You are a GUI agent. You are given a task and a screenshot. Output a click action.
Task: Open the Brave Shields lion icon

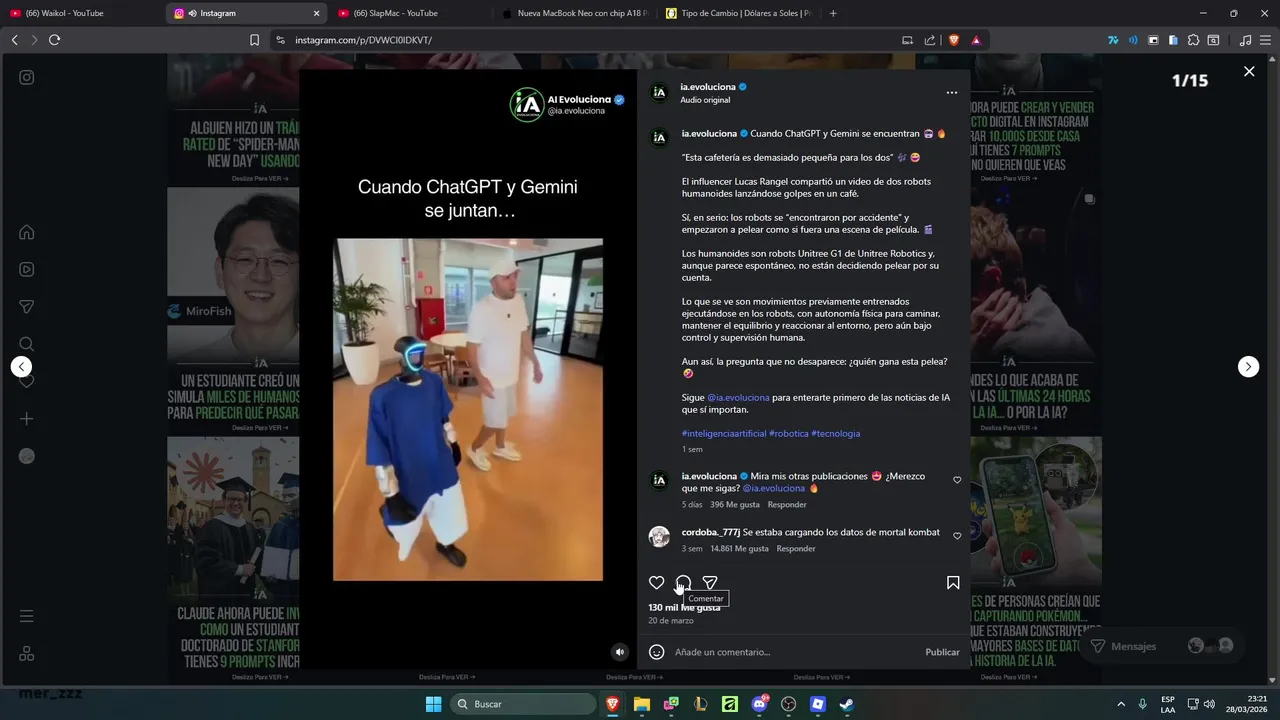pyautogui.click(x=953, y=40)
